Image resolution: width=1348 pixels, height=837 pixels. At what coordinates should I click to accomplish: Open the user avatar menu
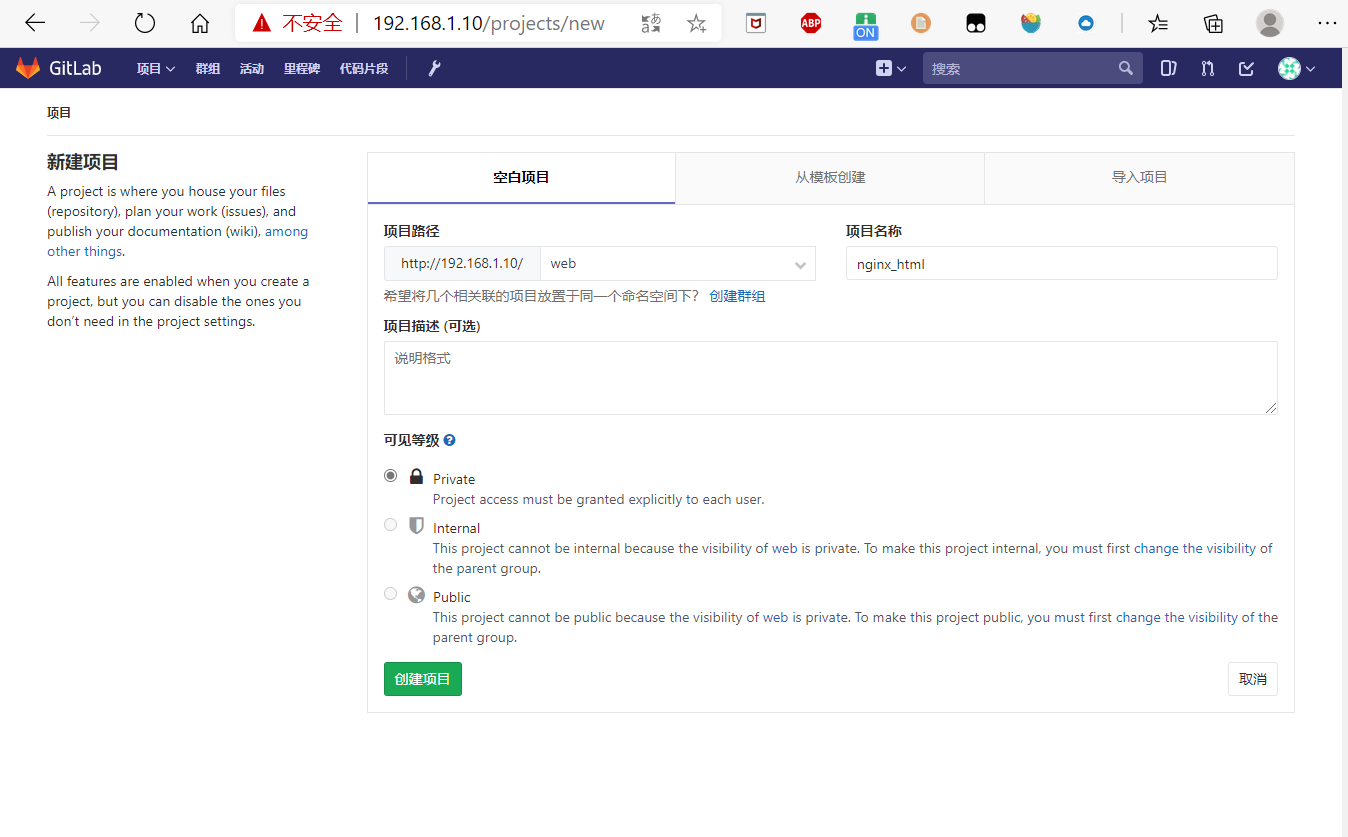point(1296,68)
